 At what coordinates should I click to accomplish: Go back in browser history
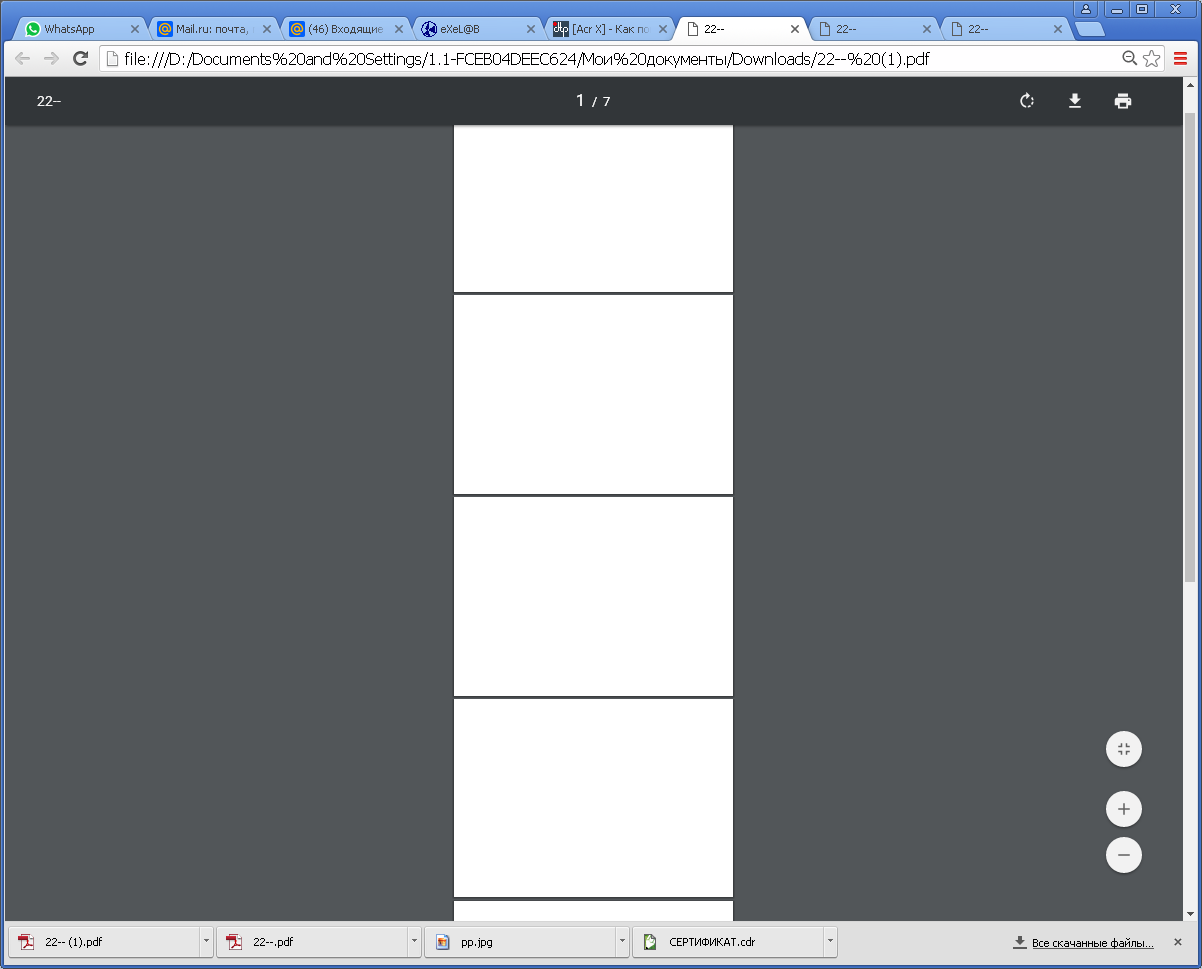(x=22, y=59)
